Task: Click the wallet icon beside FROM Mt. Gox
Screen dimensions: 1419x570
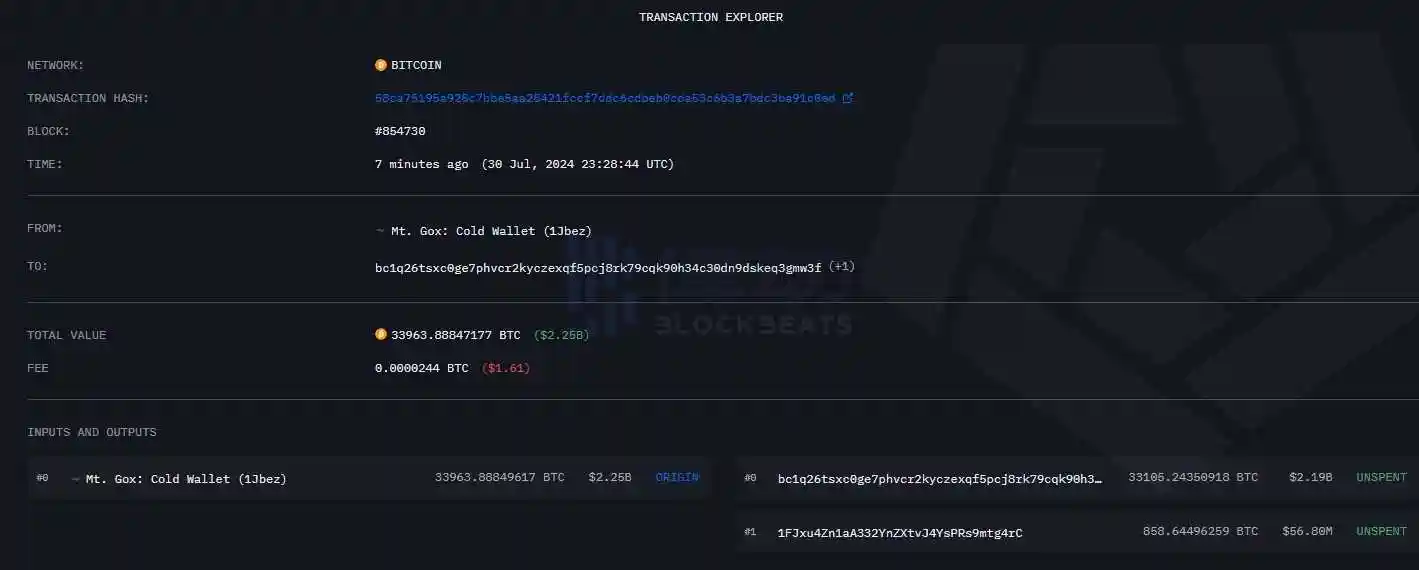Action: coord(380,231)
